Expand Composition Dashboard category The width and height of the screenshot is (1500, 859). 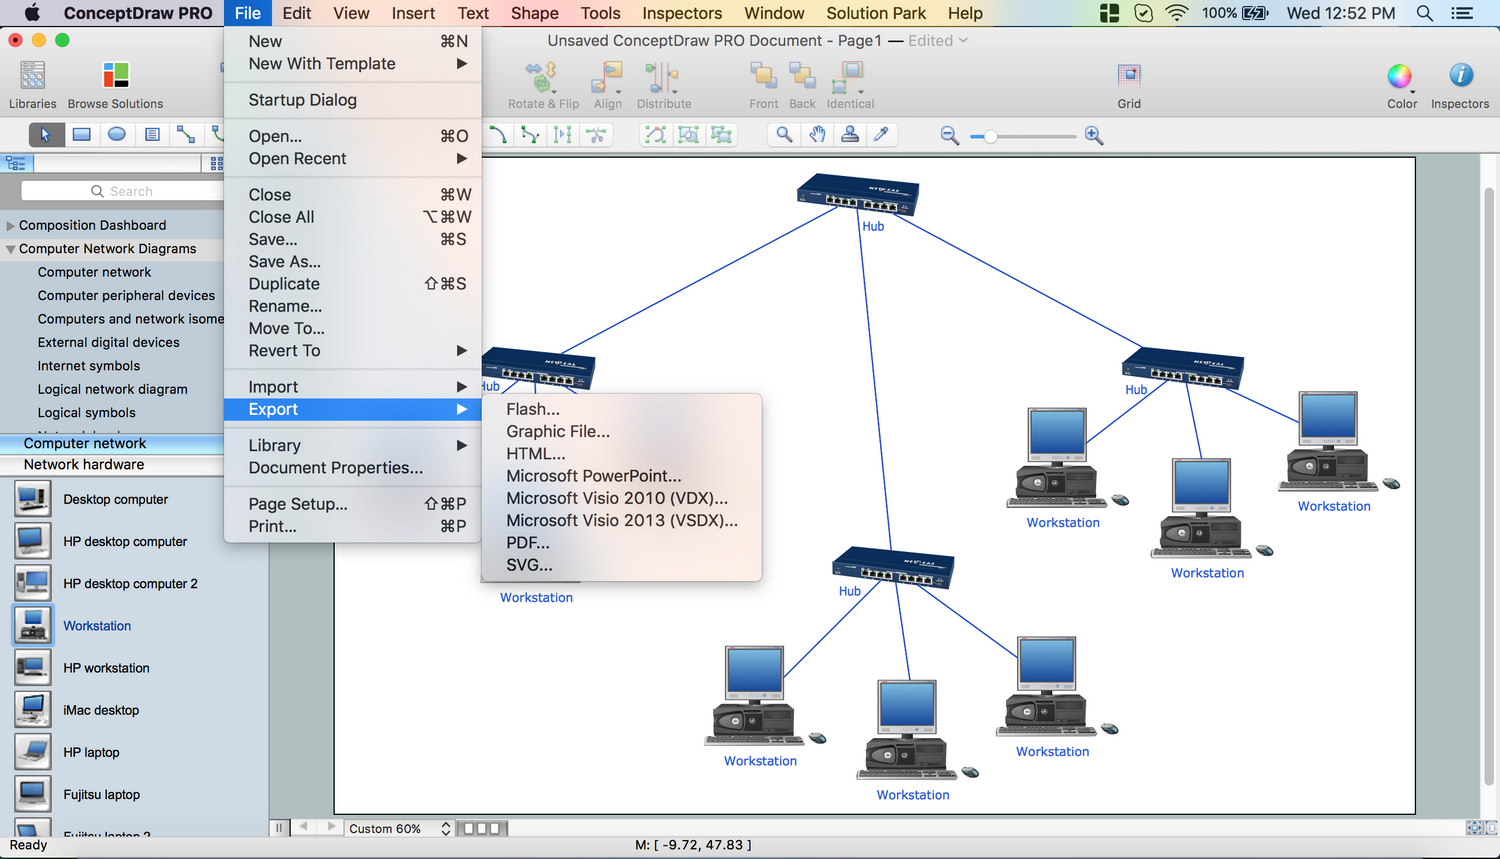[11, 226]
